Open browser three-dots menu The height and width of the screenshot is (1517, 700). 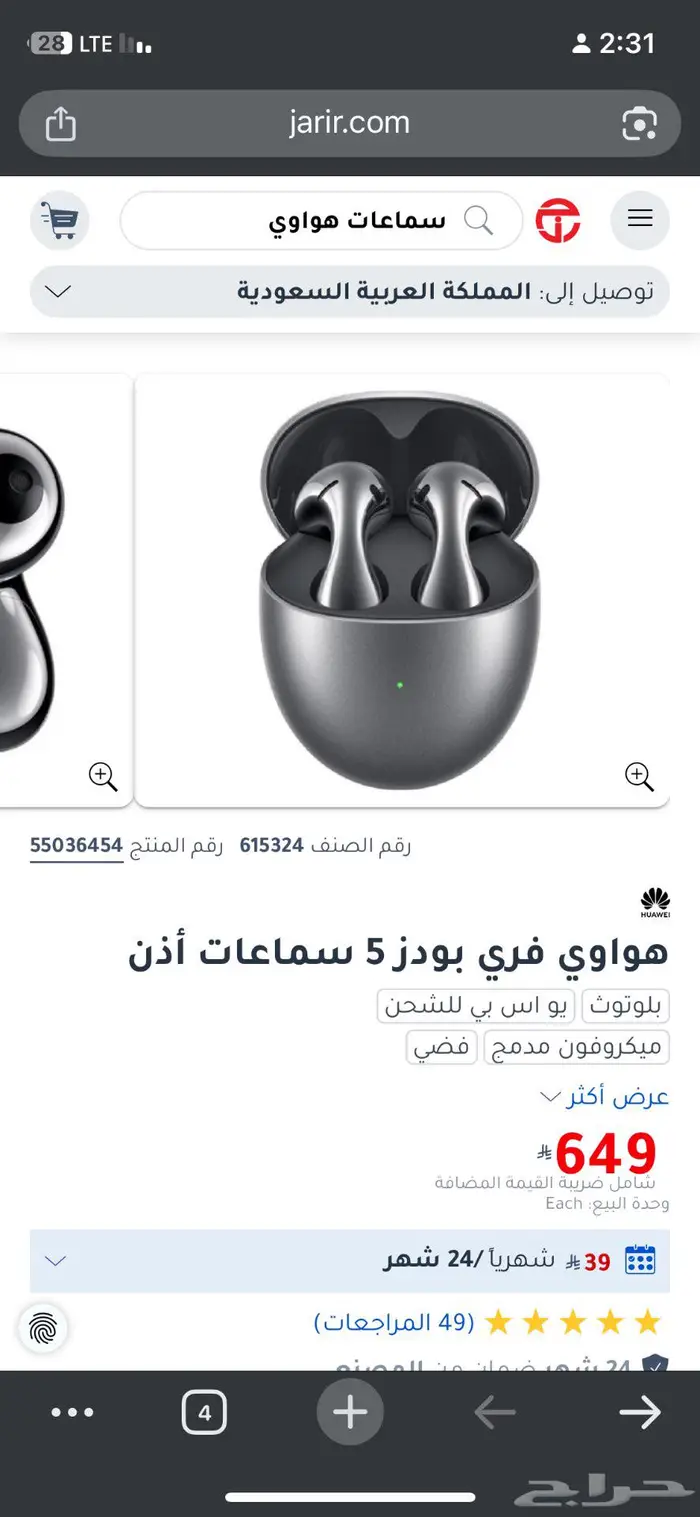[72, 1413]
